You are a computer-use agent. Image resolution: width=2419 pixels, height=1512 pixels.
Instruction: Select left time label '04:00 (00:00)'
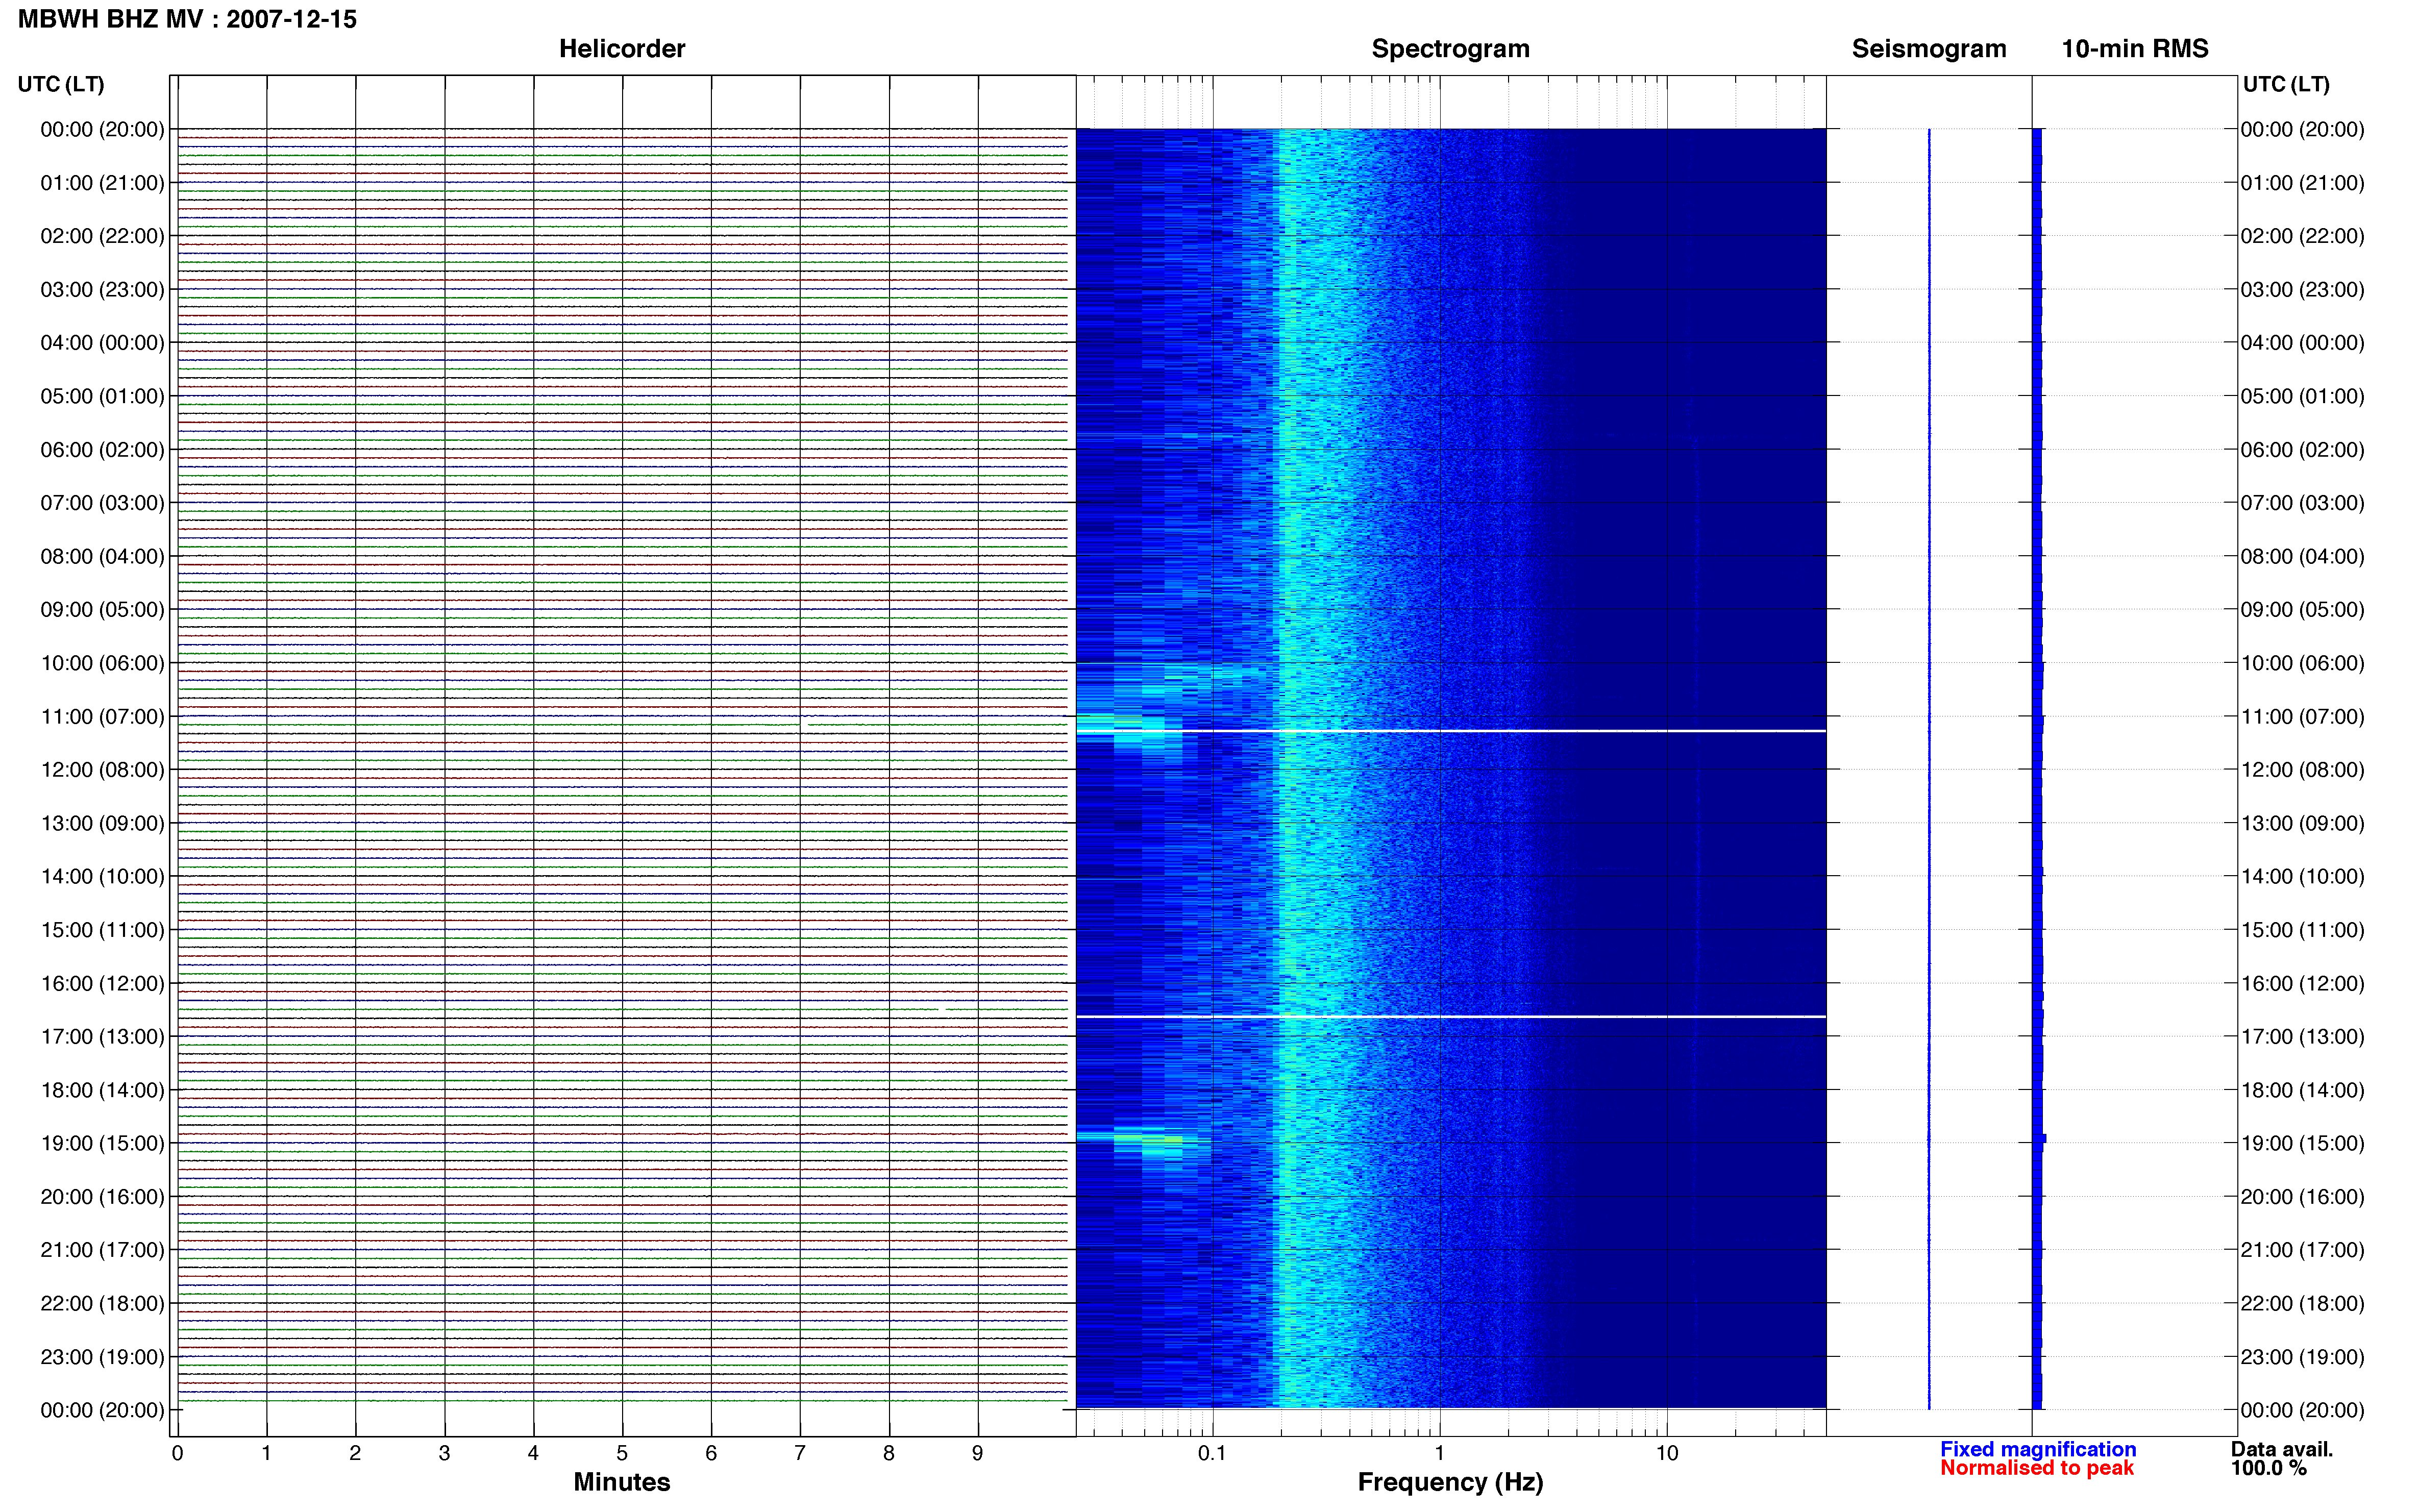102,343
